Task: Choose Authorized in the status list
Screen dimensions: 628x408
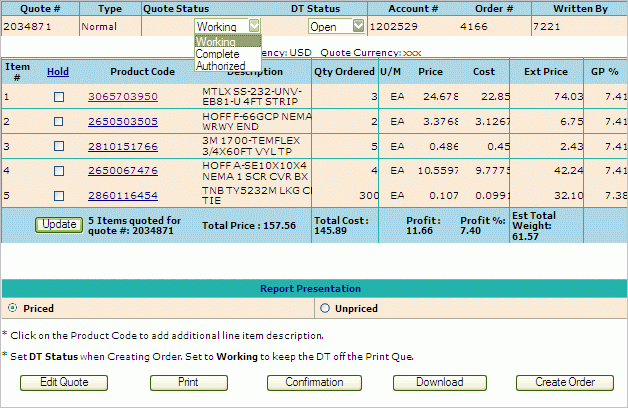Action: (221, 66)
